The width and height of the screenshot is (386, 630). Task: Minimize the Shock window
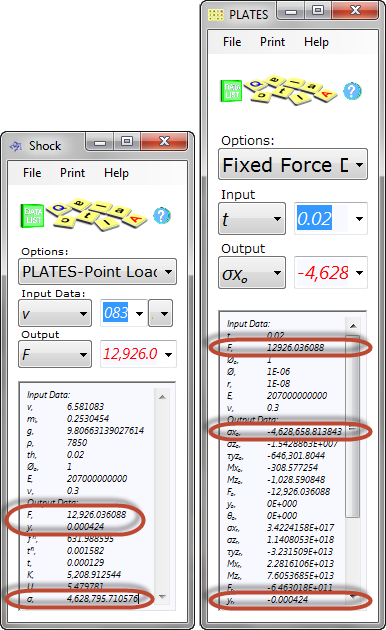[100, 141]
